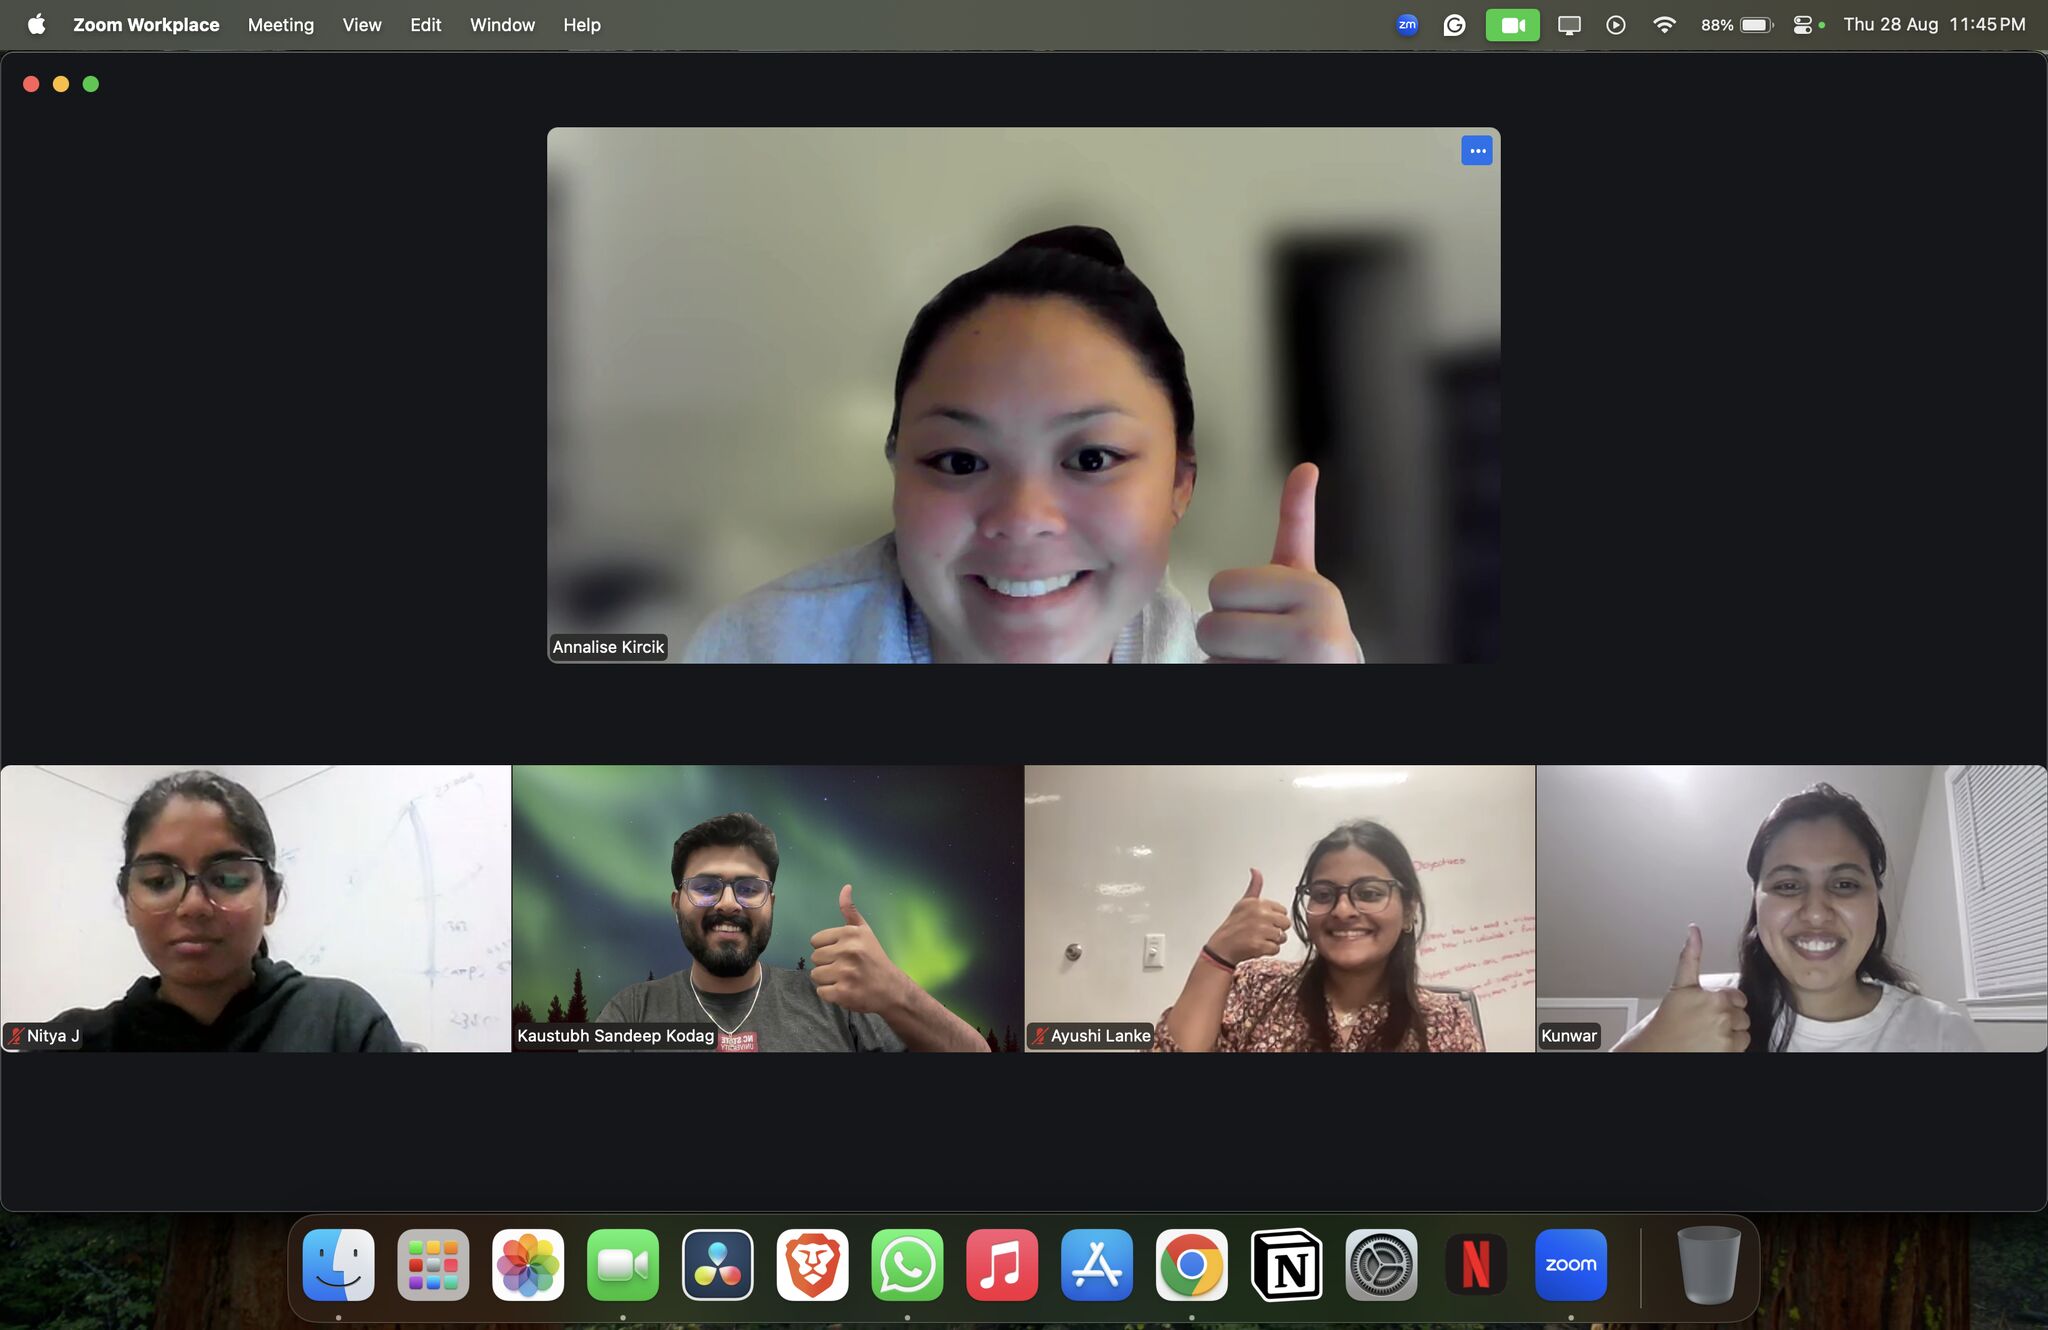Open the more options button on Annalise's video

(1476, 151)
